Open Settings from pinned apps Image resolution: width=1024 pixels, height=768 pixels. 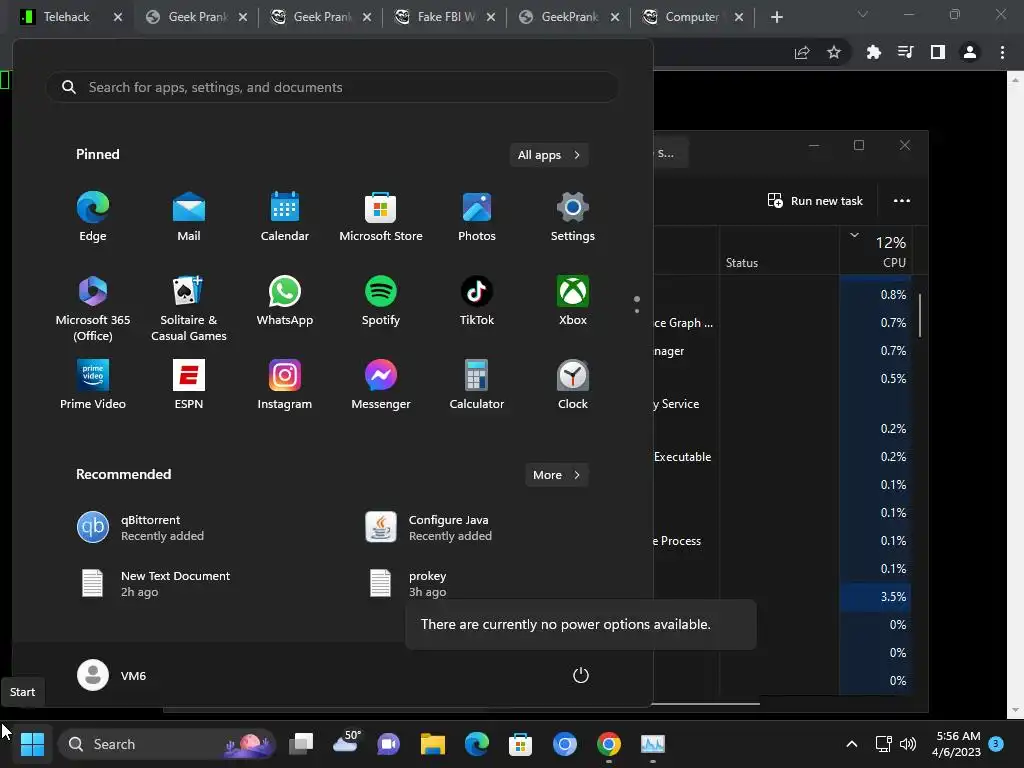tap(573, 217)
